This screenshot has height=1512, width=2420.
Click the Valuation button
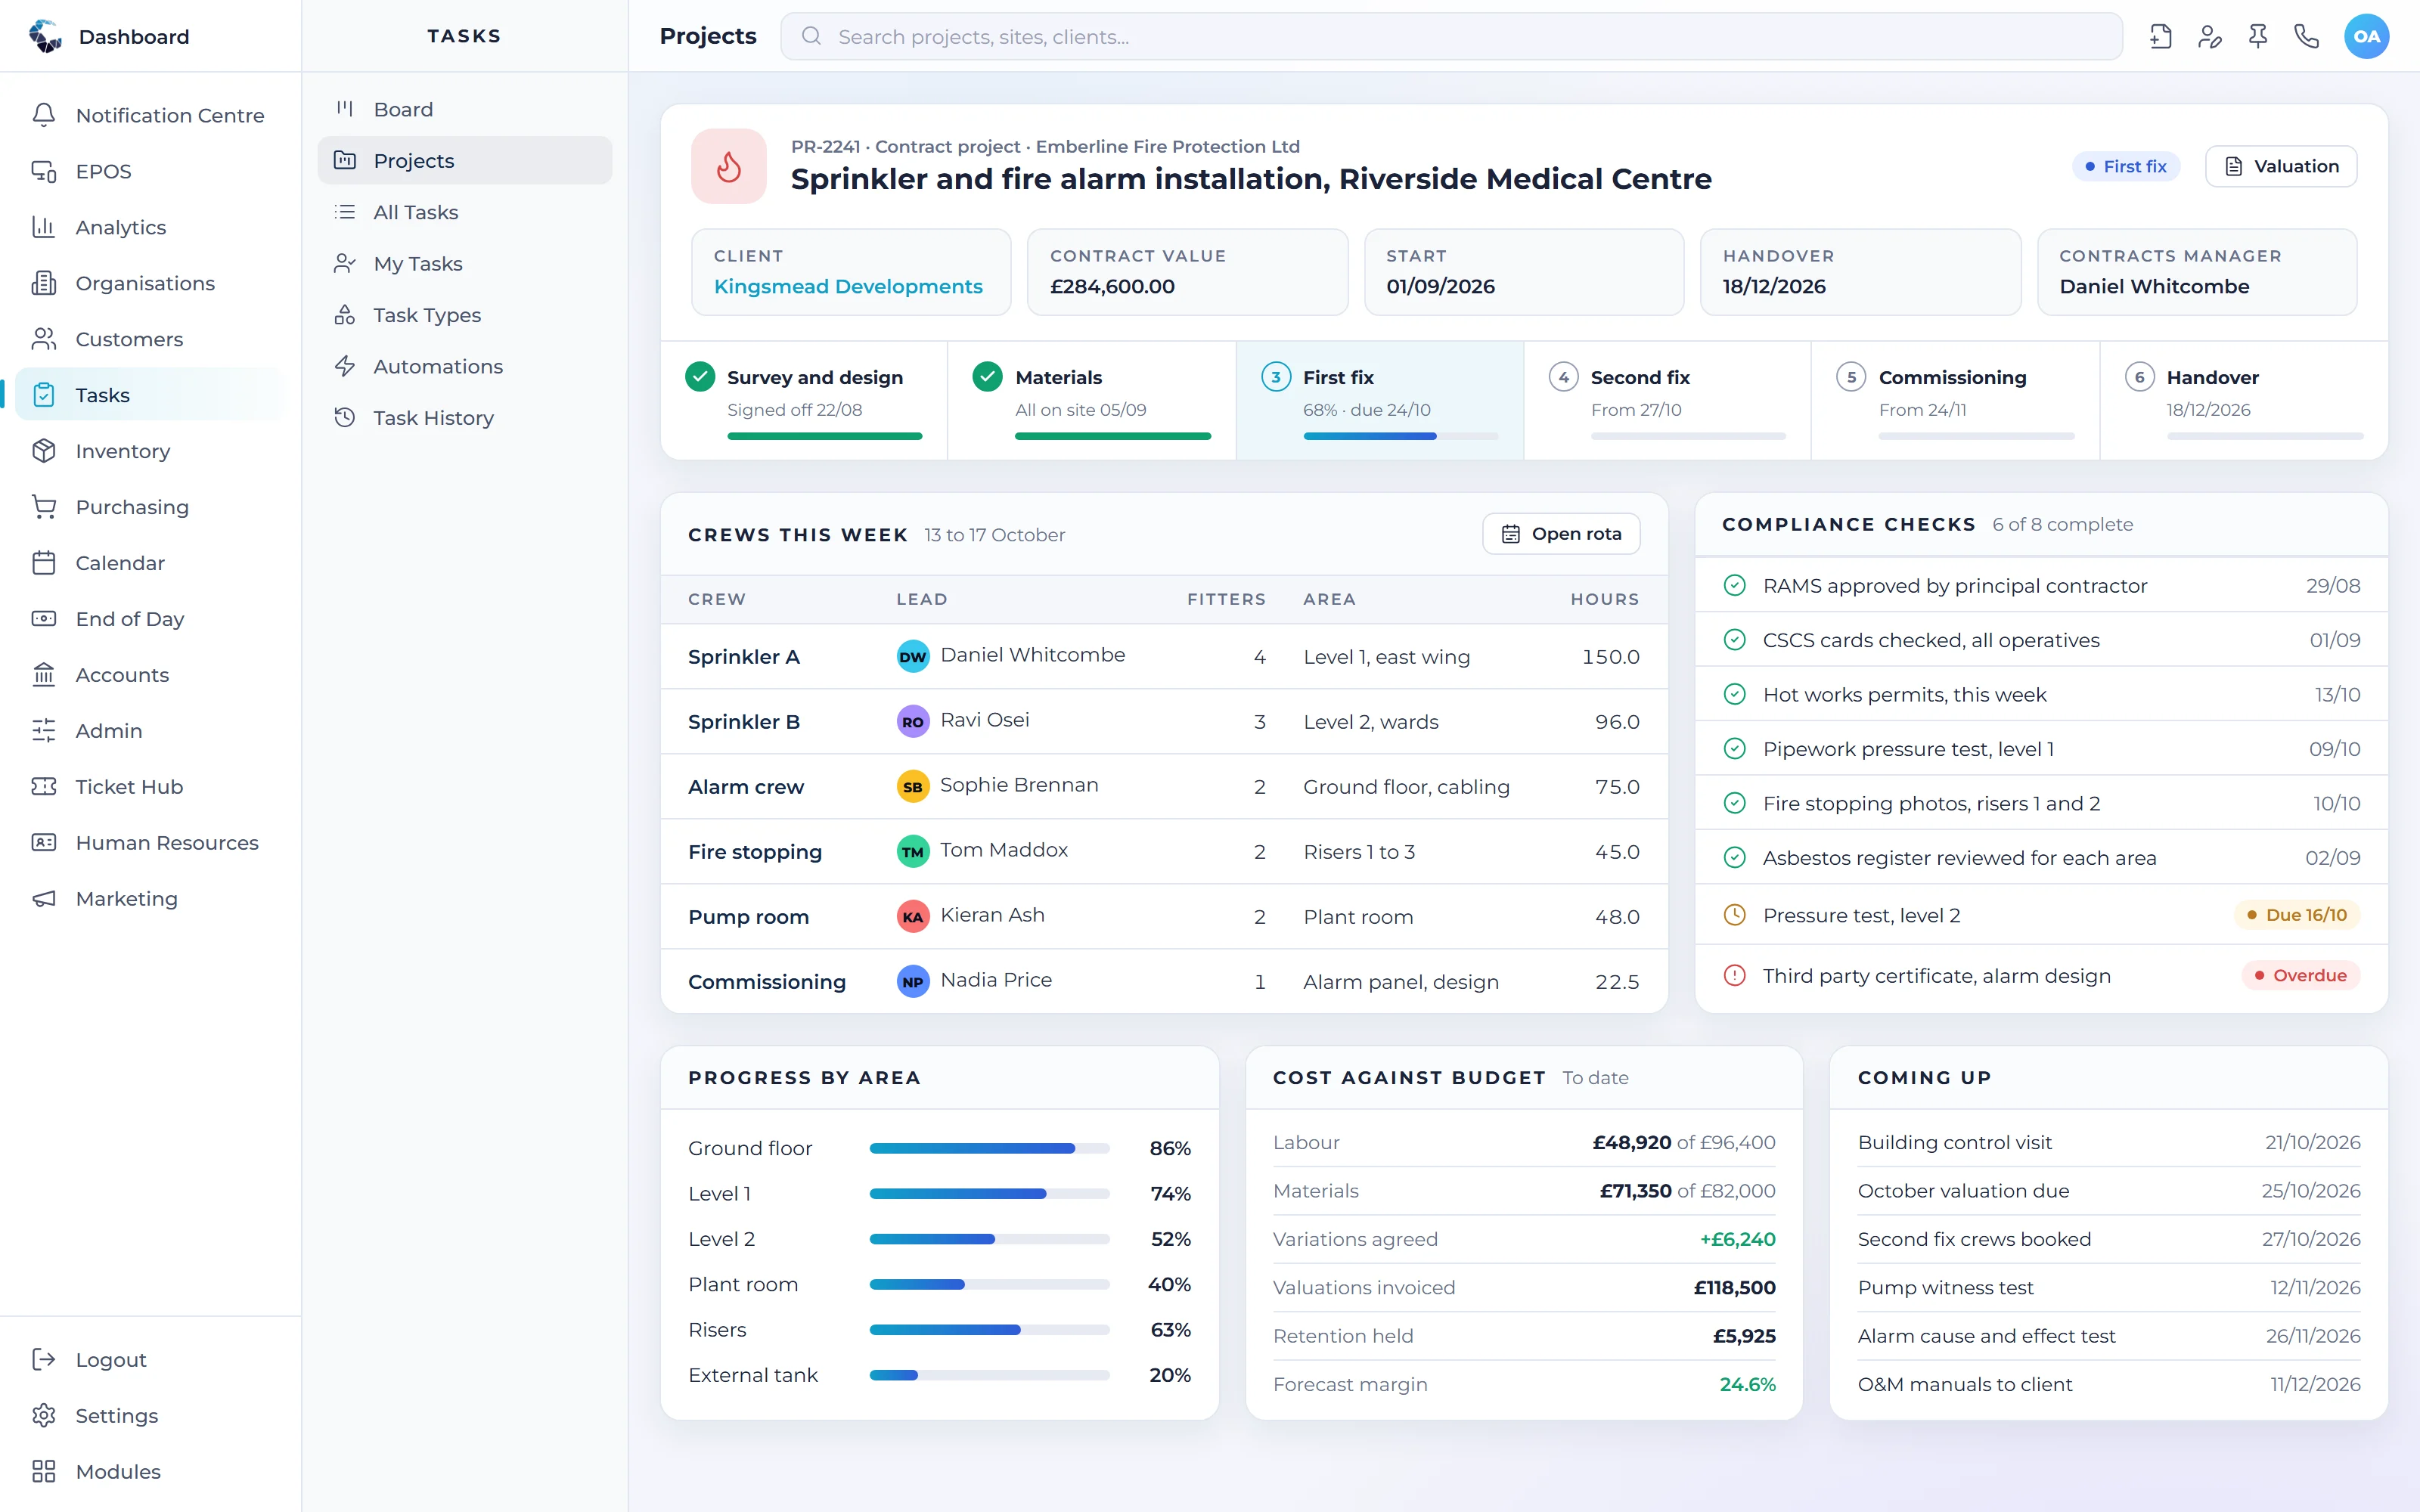[x=2281, y=166]
